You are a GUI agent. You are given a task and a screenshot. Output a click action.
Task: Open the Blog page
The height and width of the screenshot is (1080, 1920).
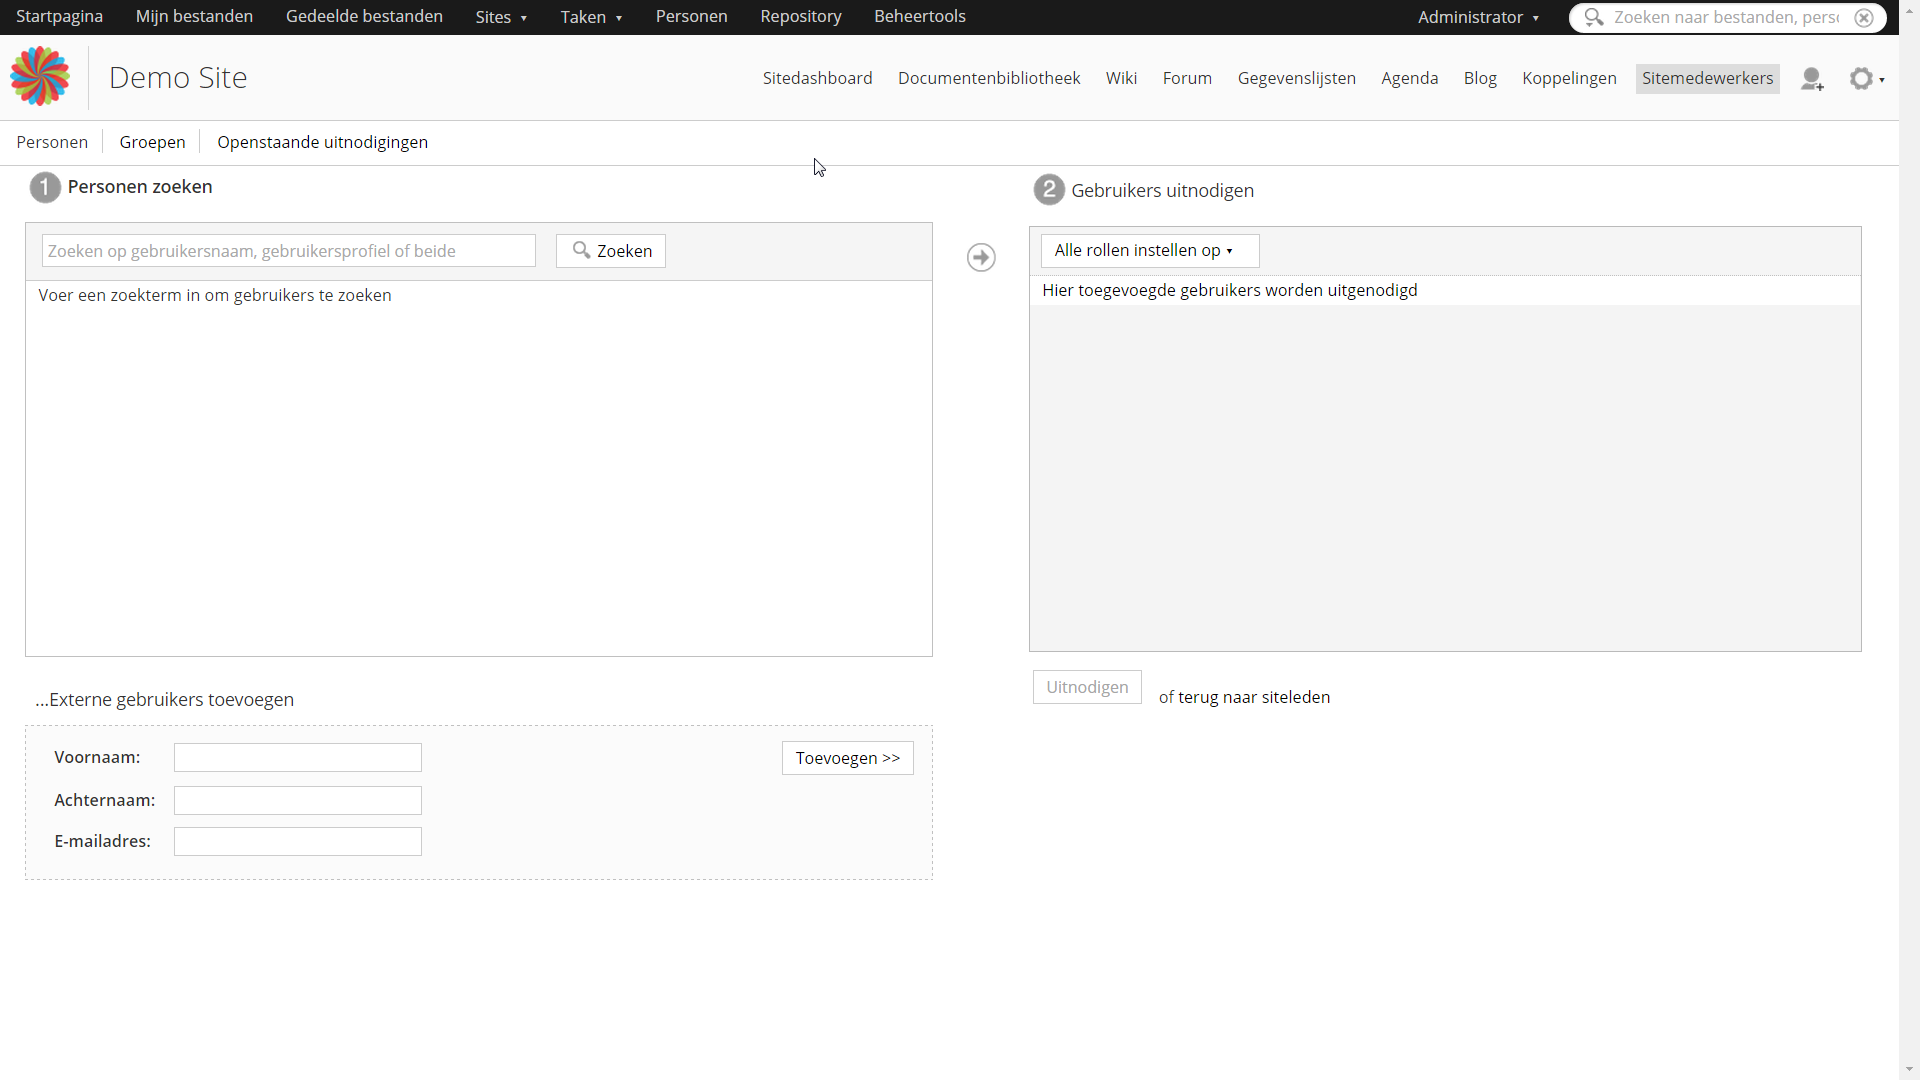(x=1480, y=78)
